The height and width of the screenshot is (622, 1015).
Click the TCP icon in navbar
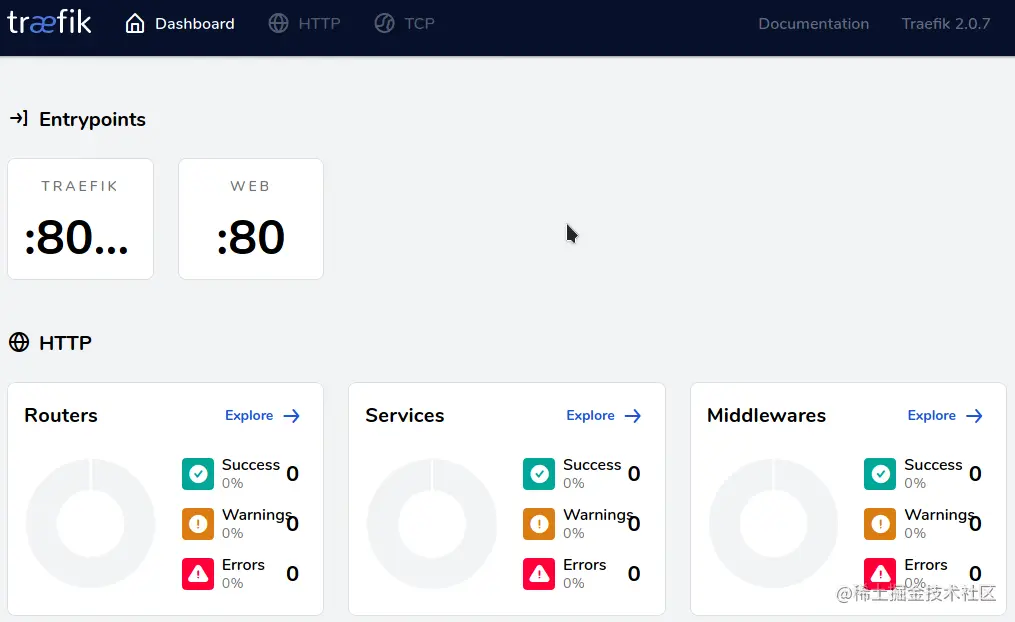pos(385,23)
